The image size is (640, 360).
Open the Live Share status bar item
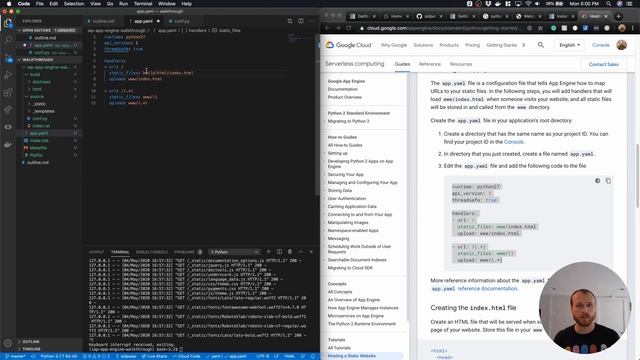click(154, 356)
